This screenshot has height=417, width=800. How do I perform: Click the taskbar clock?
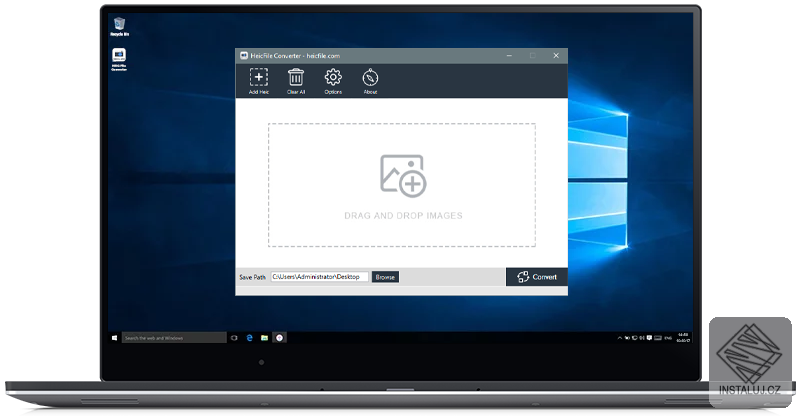click(683, 337)
